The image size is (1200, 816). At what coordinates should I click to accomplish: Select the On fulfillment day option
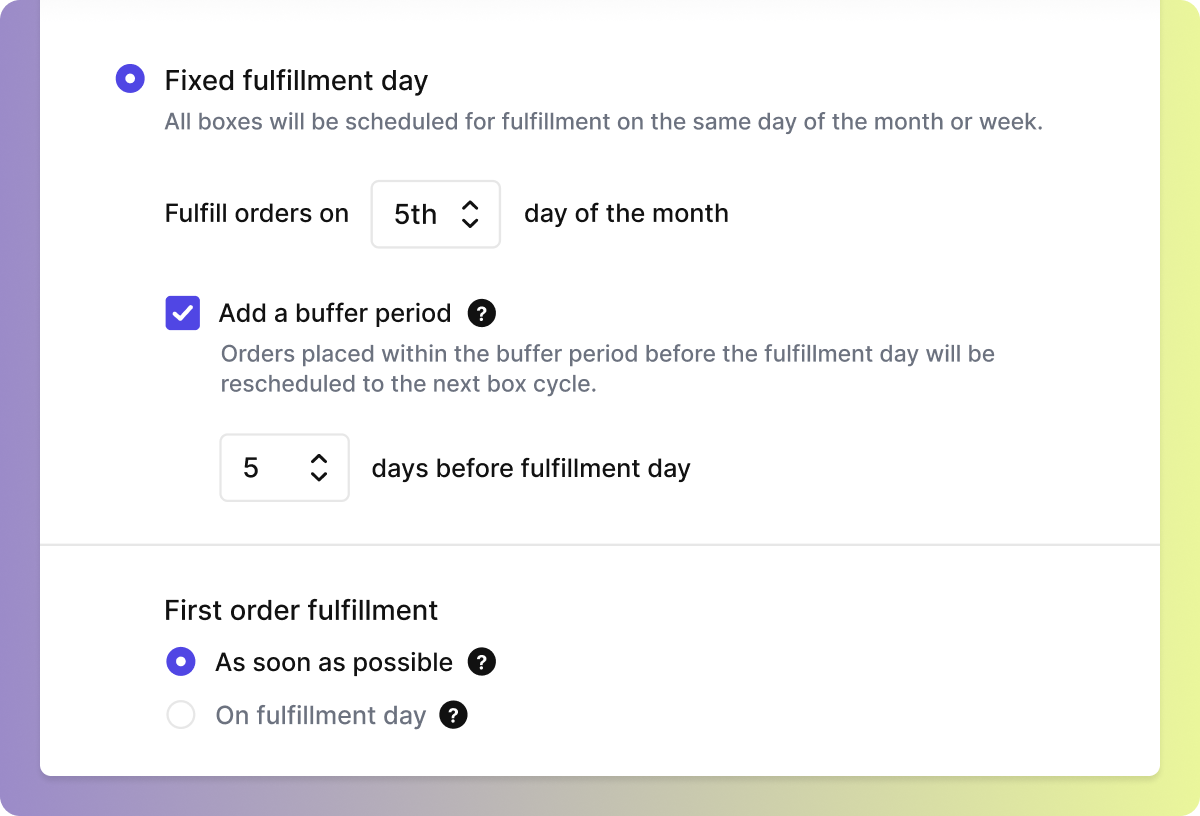(181, 715)
